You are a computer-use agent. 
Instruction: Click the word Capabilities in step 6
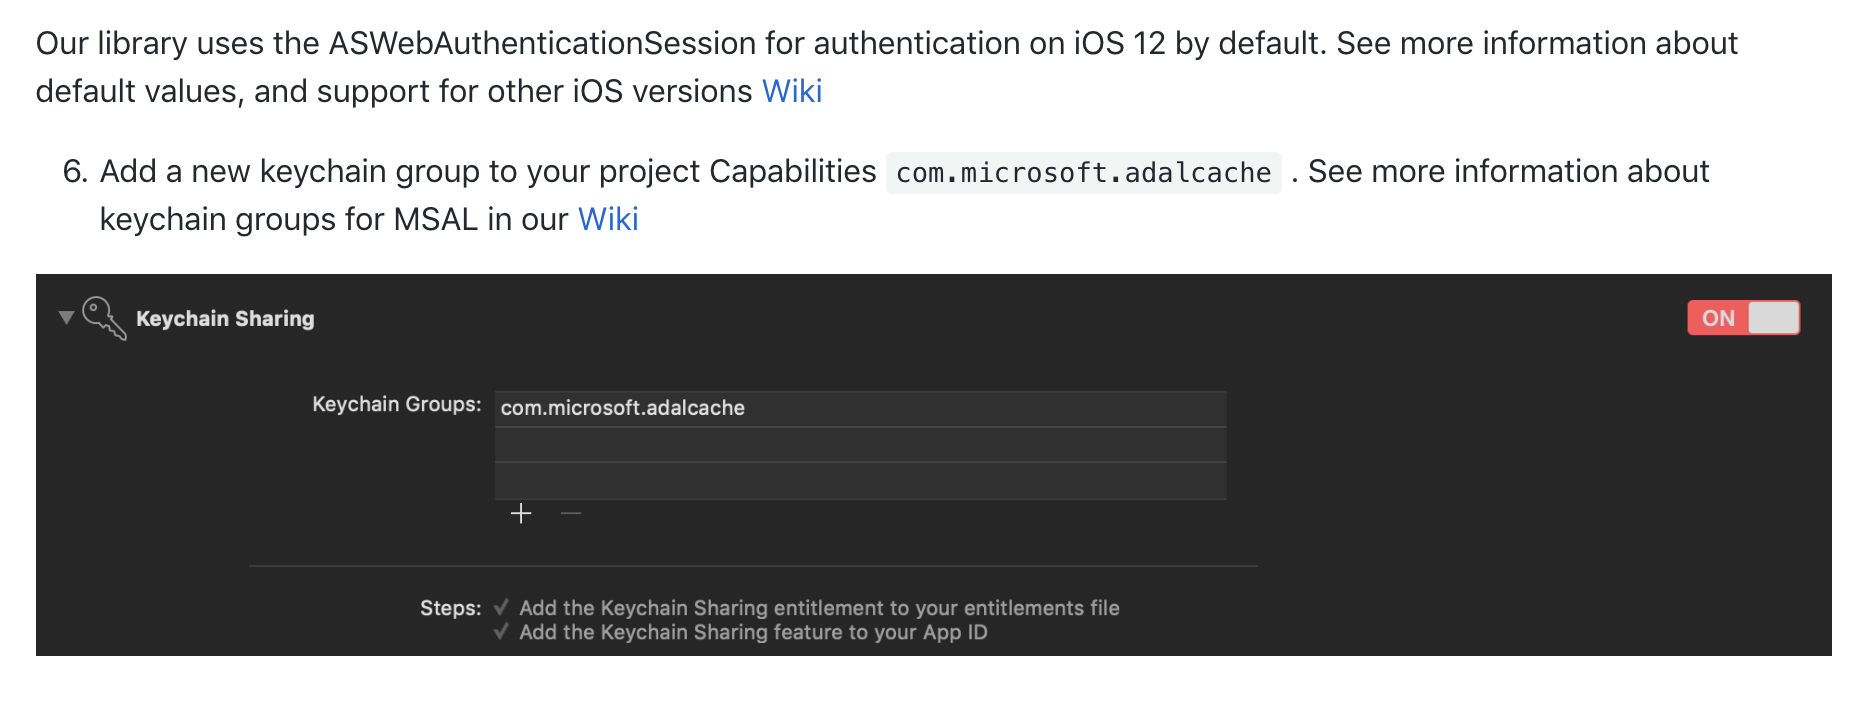point(792,171)
